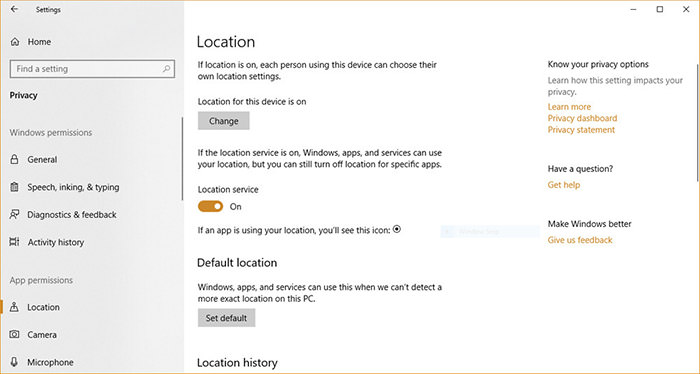Select the Activity history icon
Viewport: 700px width, 374px height.
[14, 242]
